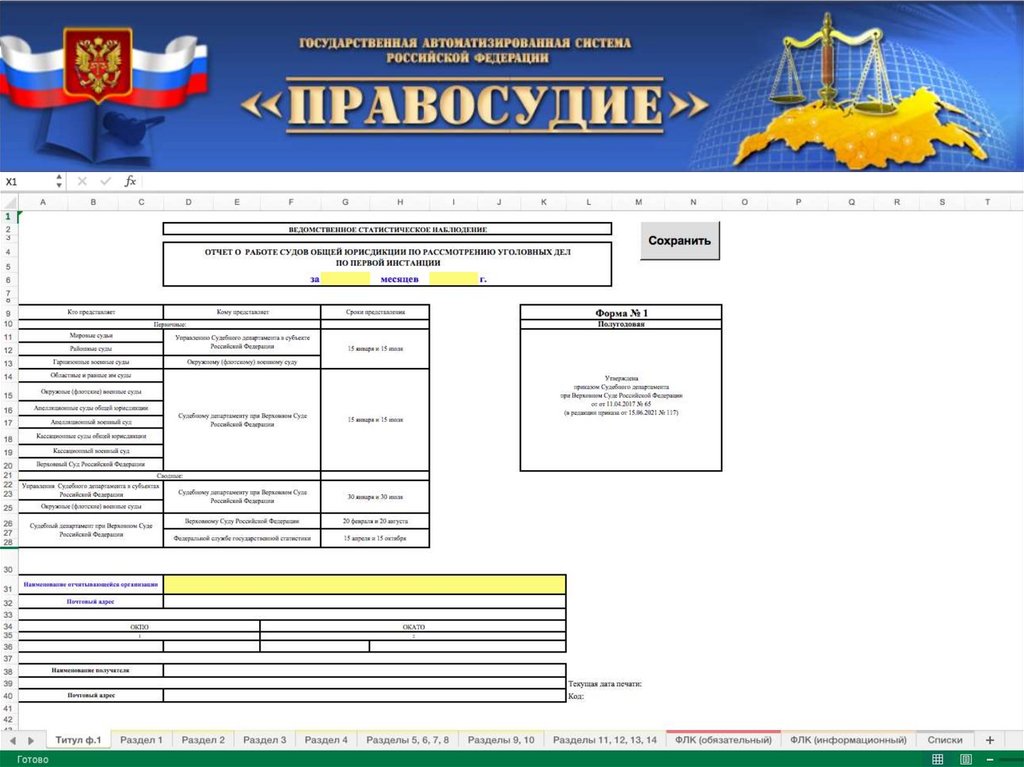Click the 'Полугодовая' cell
Image resolution: width=1024 pixels, height=767 pixels.
coord(621,324)
